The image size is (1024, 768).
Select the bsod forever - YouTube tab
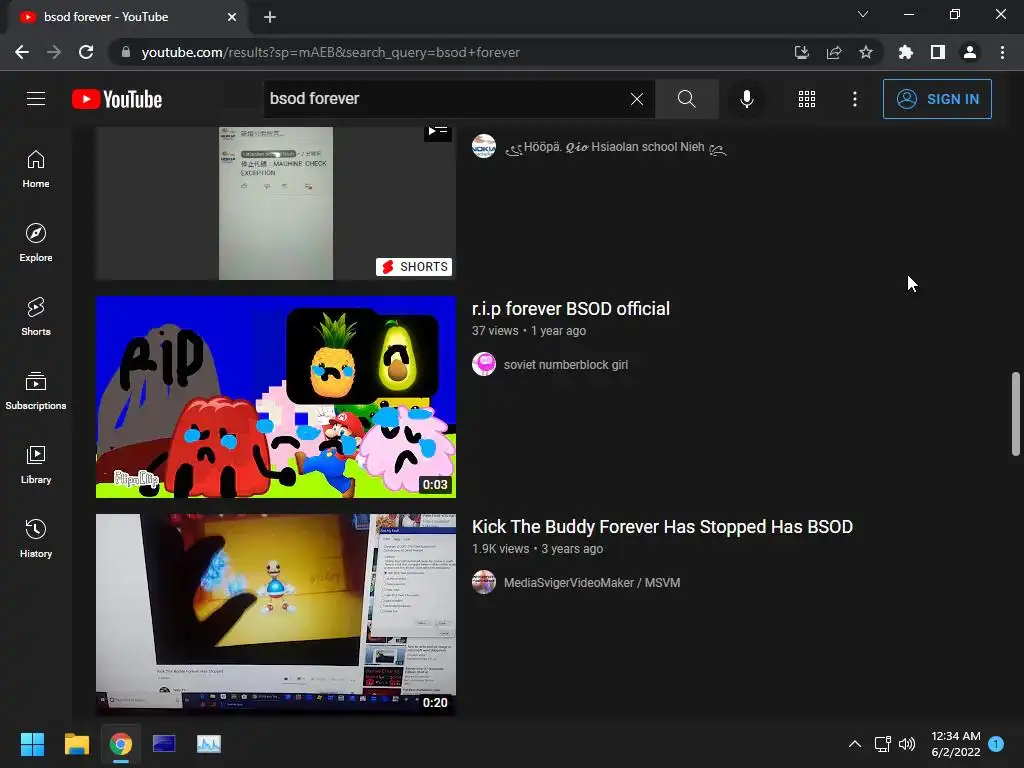tap(128, 17)
